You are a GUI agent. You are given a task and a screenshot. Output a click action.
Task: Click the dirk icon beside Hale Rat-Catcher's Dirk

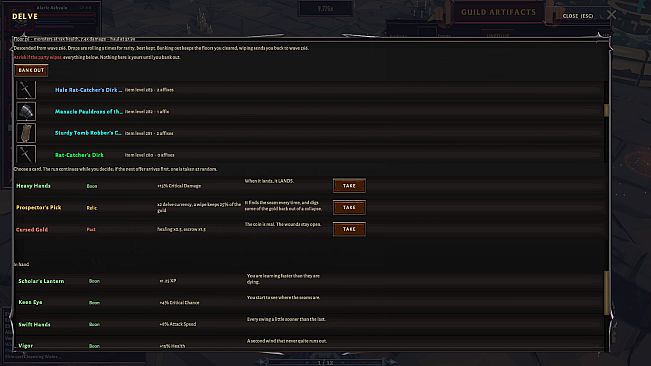tap(26, 90)
